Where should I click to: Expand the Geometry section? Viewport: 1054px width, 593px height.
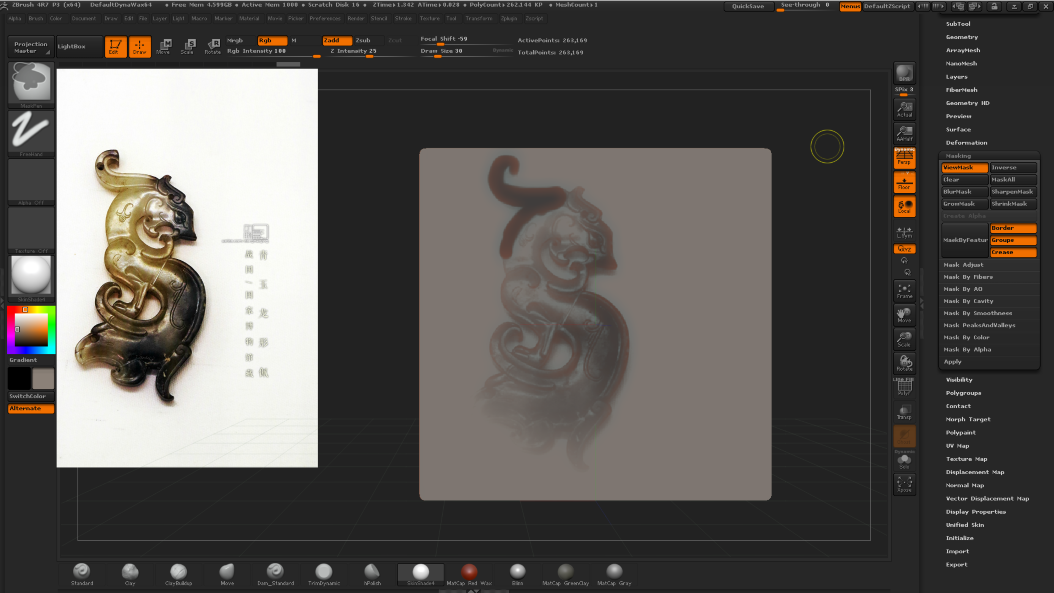(x=962, y=37)
